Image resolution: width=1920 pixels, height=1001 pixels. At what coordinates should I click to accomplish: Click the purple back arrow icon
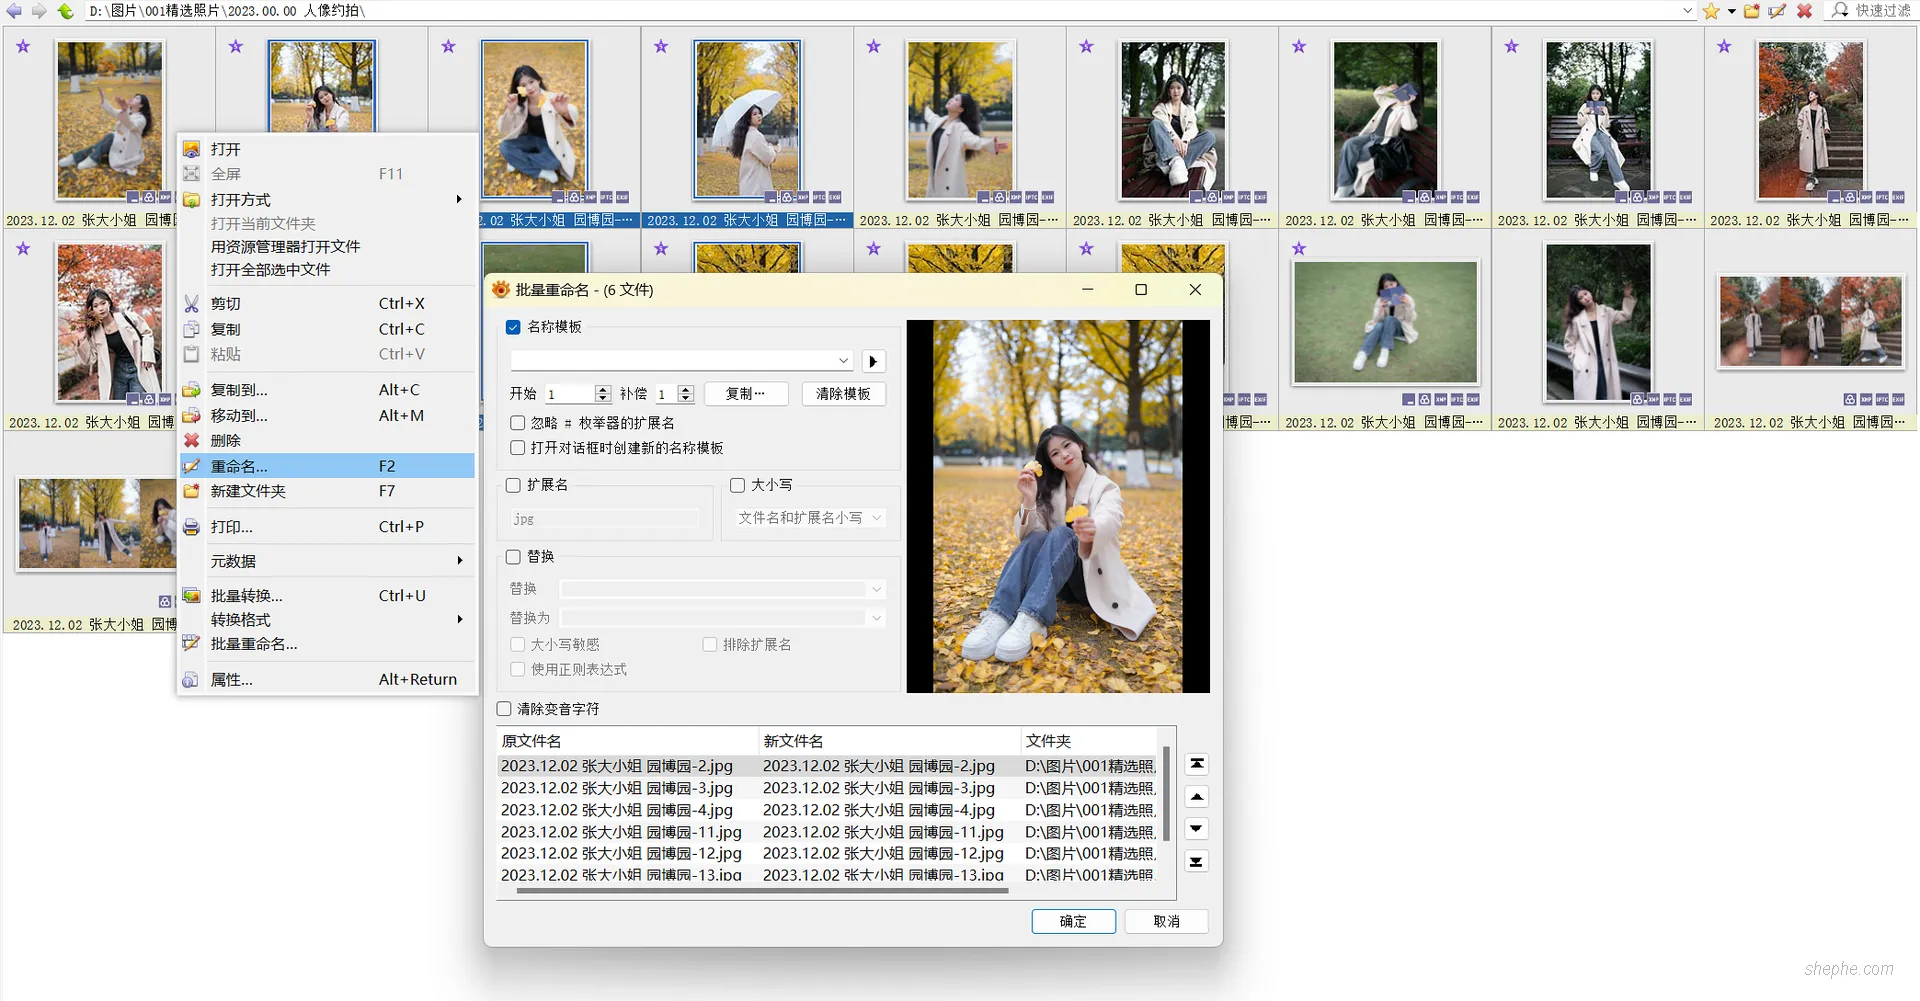click(x=14, y=11)
